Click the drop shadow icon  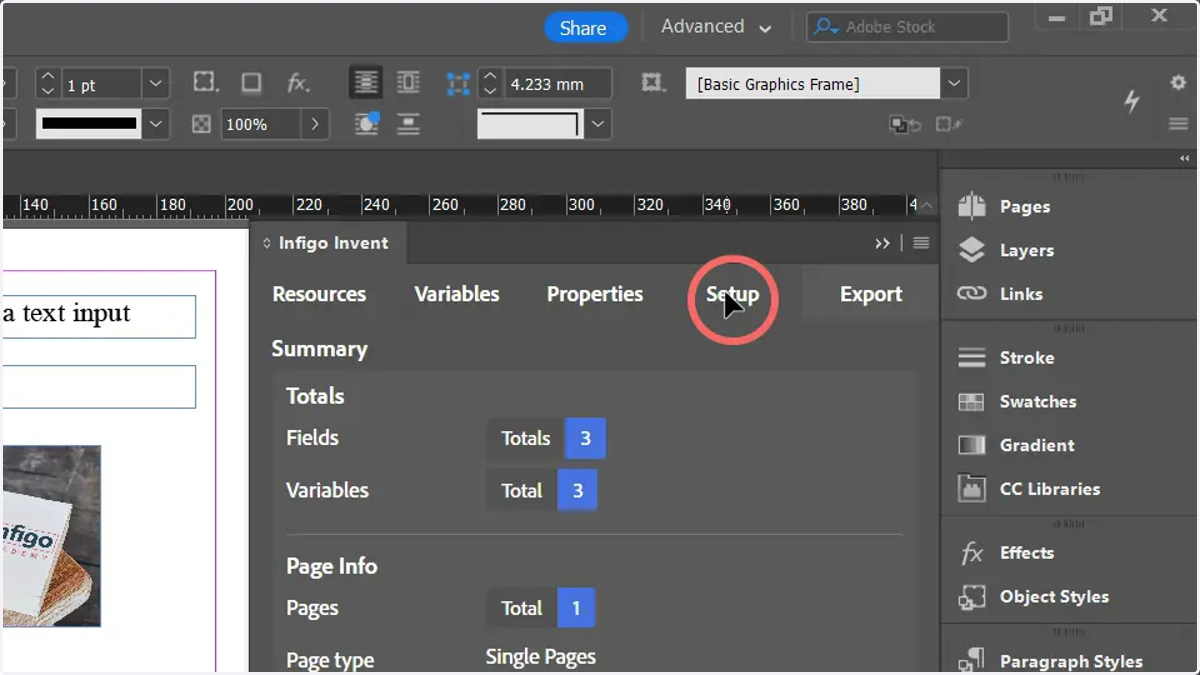click(x=252, y=82)
